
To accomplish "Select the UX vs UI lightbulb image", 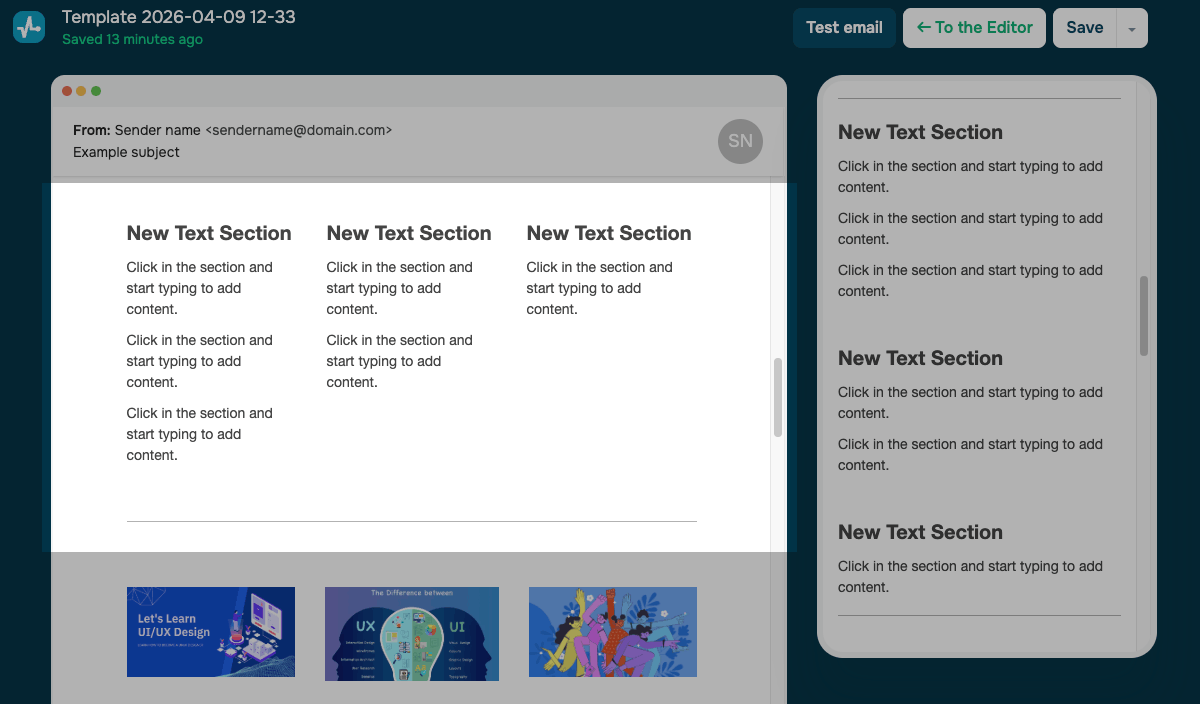I will pos(412,633).
